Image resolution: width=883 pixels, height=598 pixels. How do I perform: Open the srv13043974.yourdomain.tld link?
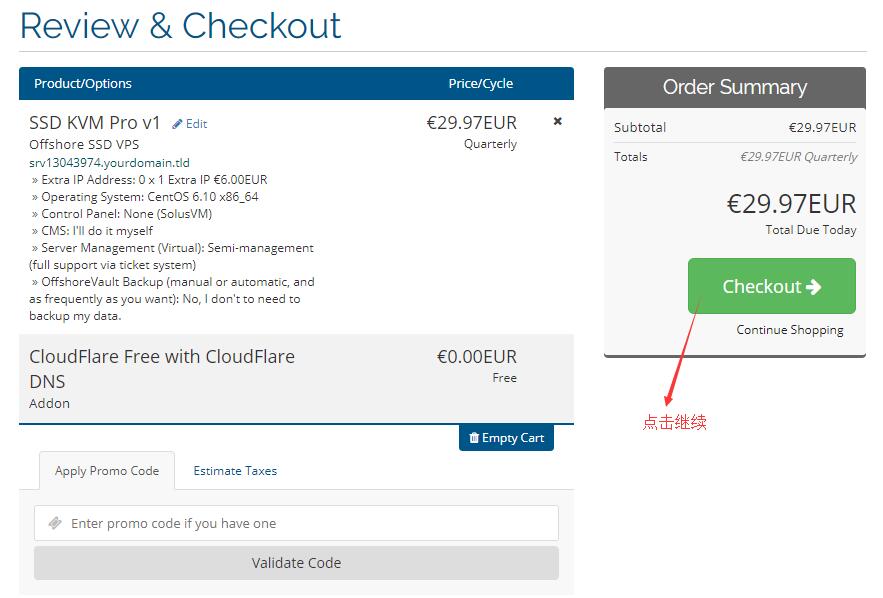point(109,163)
